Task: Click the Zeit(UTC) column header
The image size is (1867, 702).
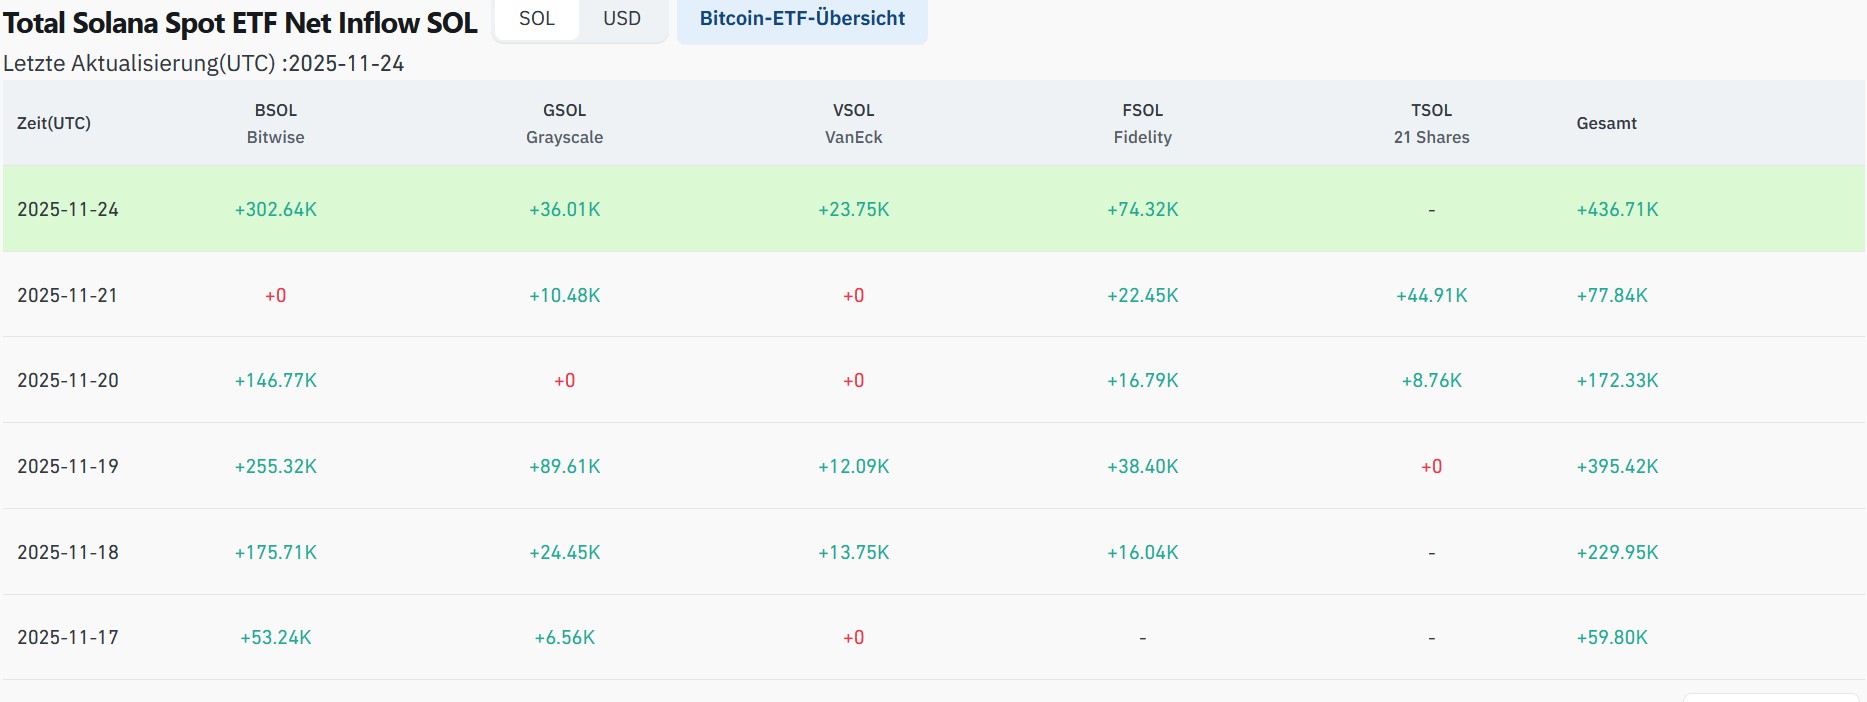Action: click(54, 123)
